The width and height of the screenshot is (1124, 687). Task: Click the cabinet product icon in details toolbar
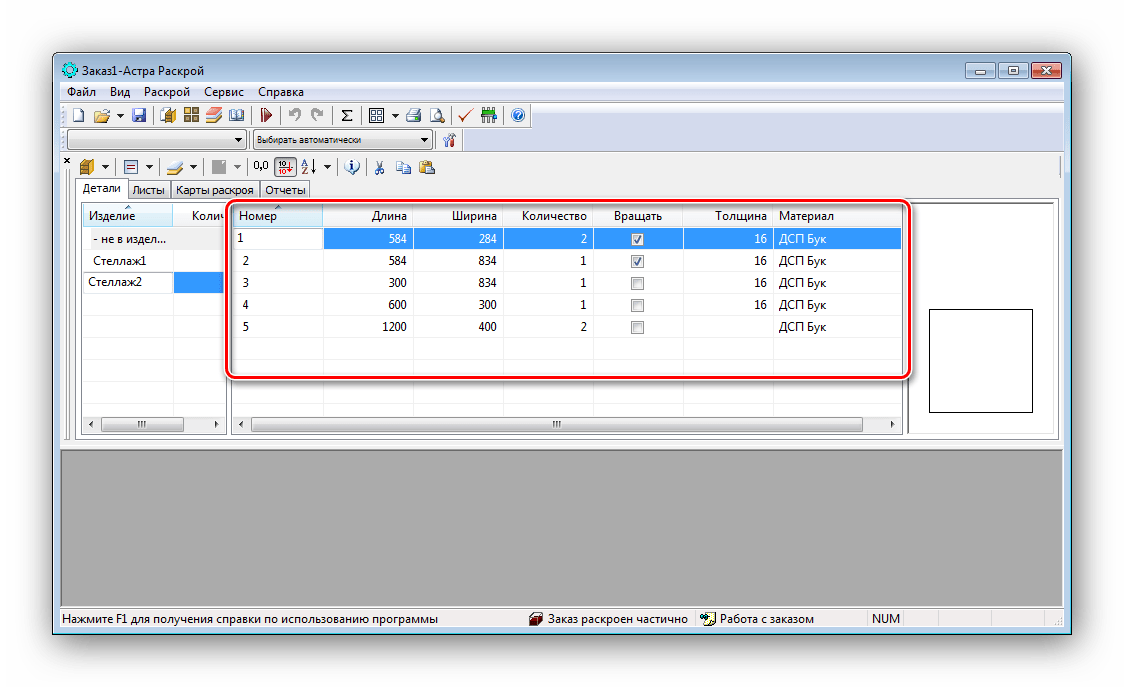click(87, 167)
